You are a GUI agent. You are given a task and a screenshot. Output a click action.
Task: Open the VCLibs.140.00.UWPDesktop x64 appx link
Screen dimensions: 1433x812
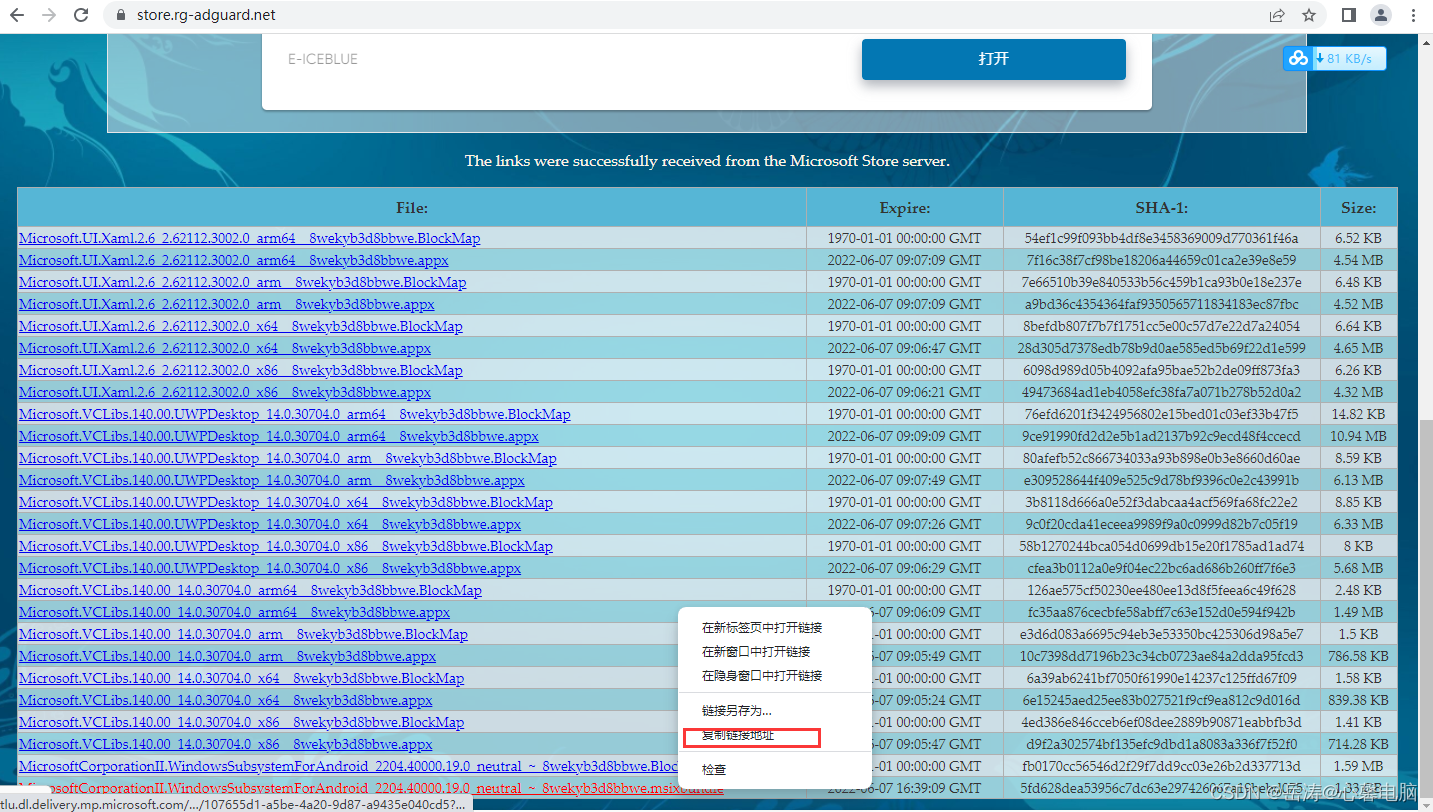coord(269,524)
